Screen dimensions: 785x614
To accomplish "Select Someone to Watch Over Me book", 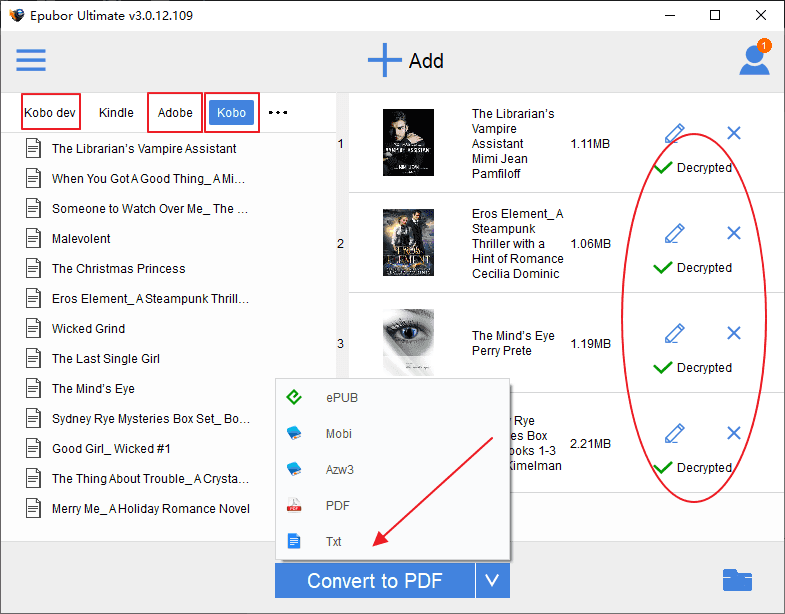I will tap(150, 209).
